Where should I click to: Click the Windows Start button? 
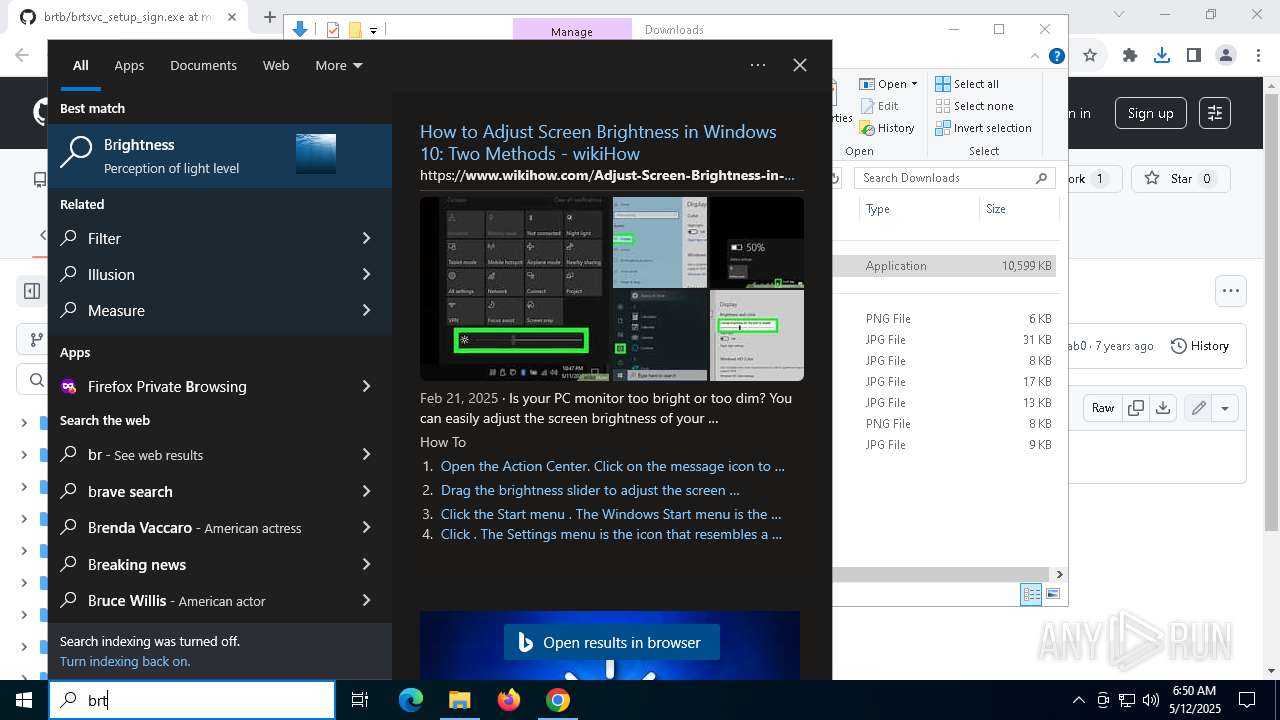coord(24,700)
